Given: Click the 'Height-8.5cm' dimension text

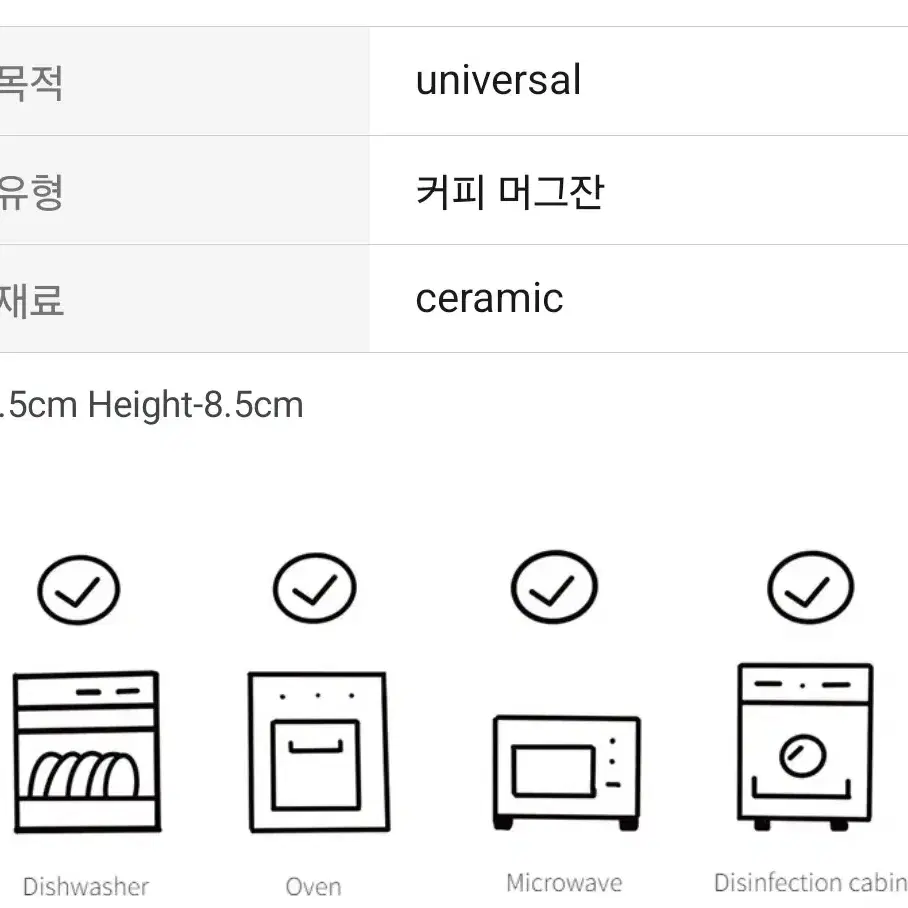Looking at the screenshot, I should (195, 405).
